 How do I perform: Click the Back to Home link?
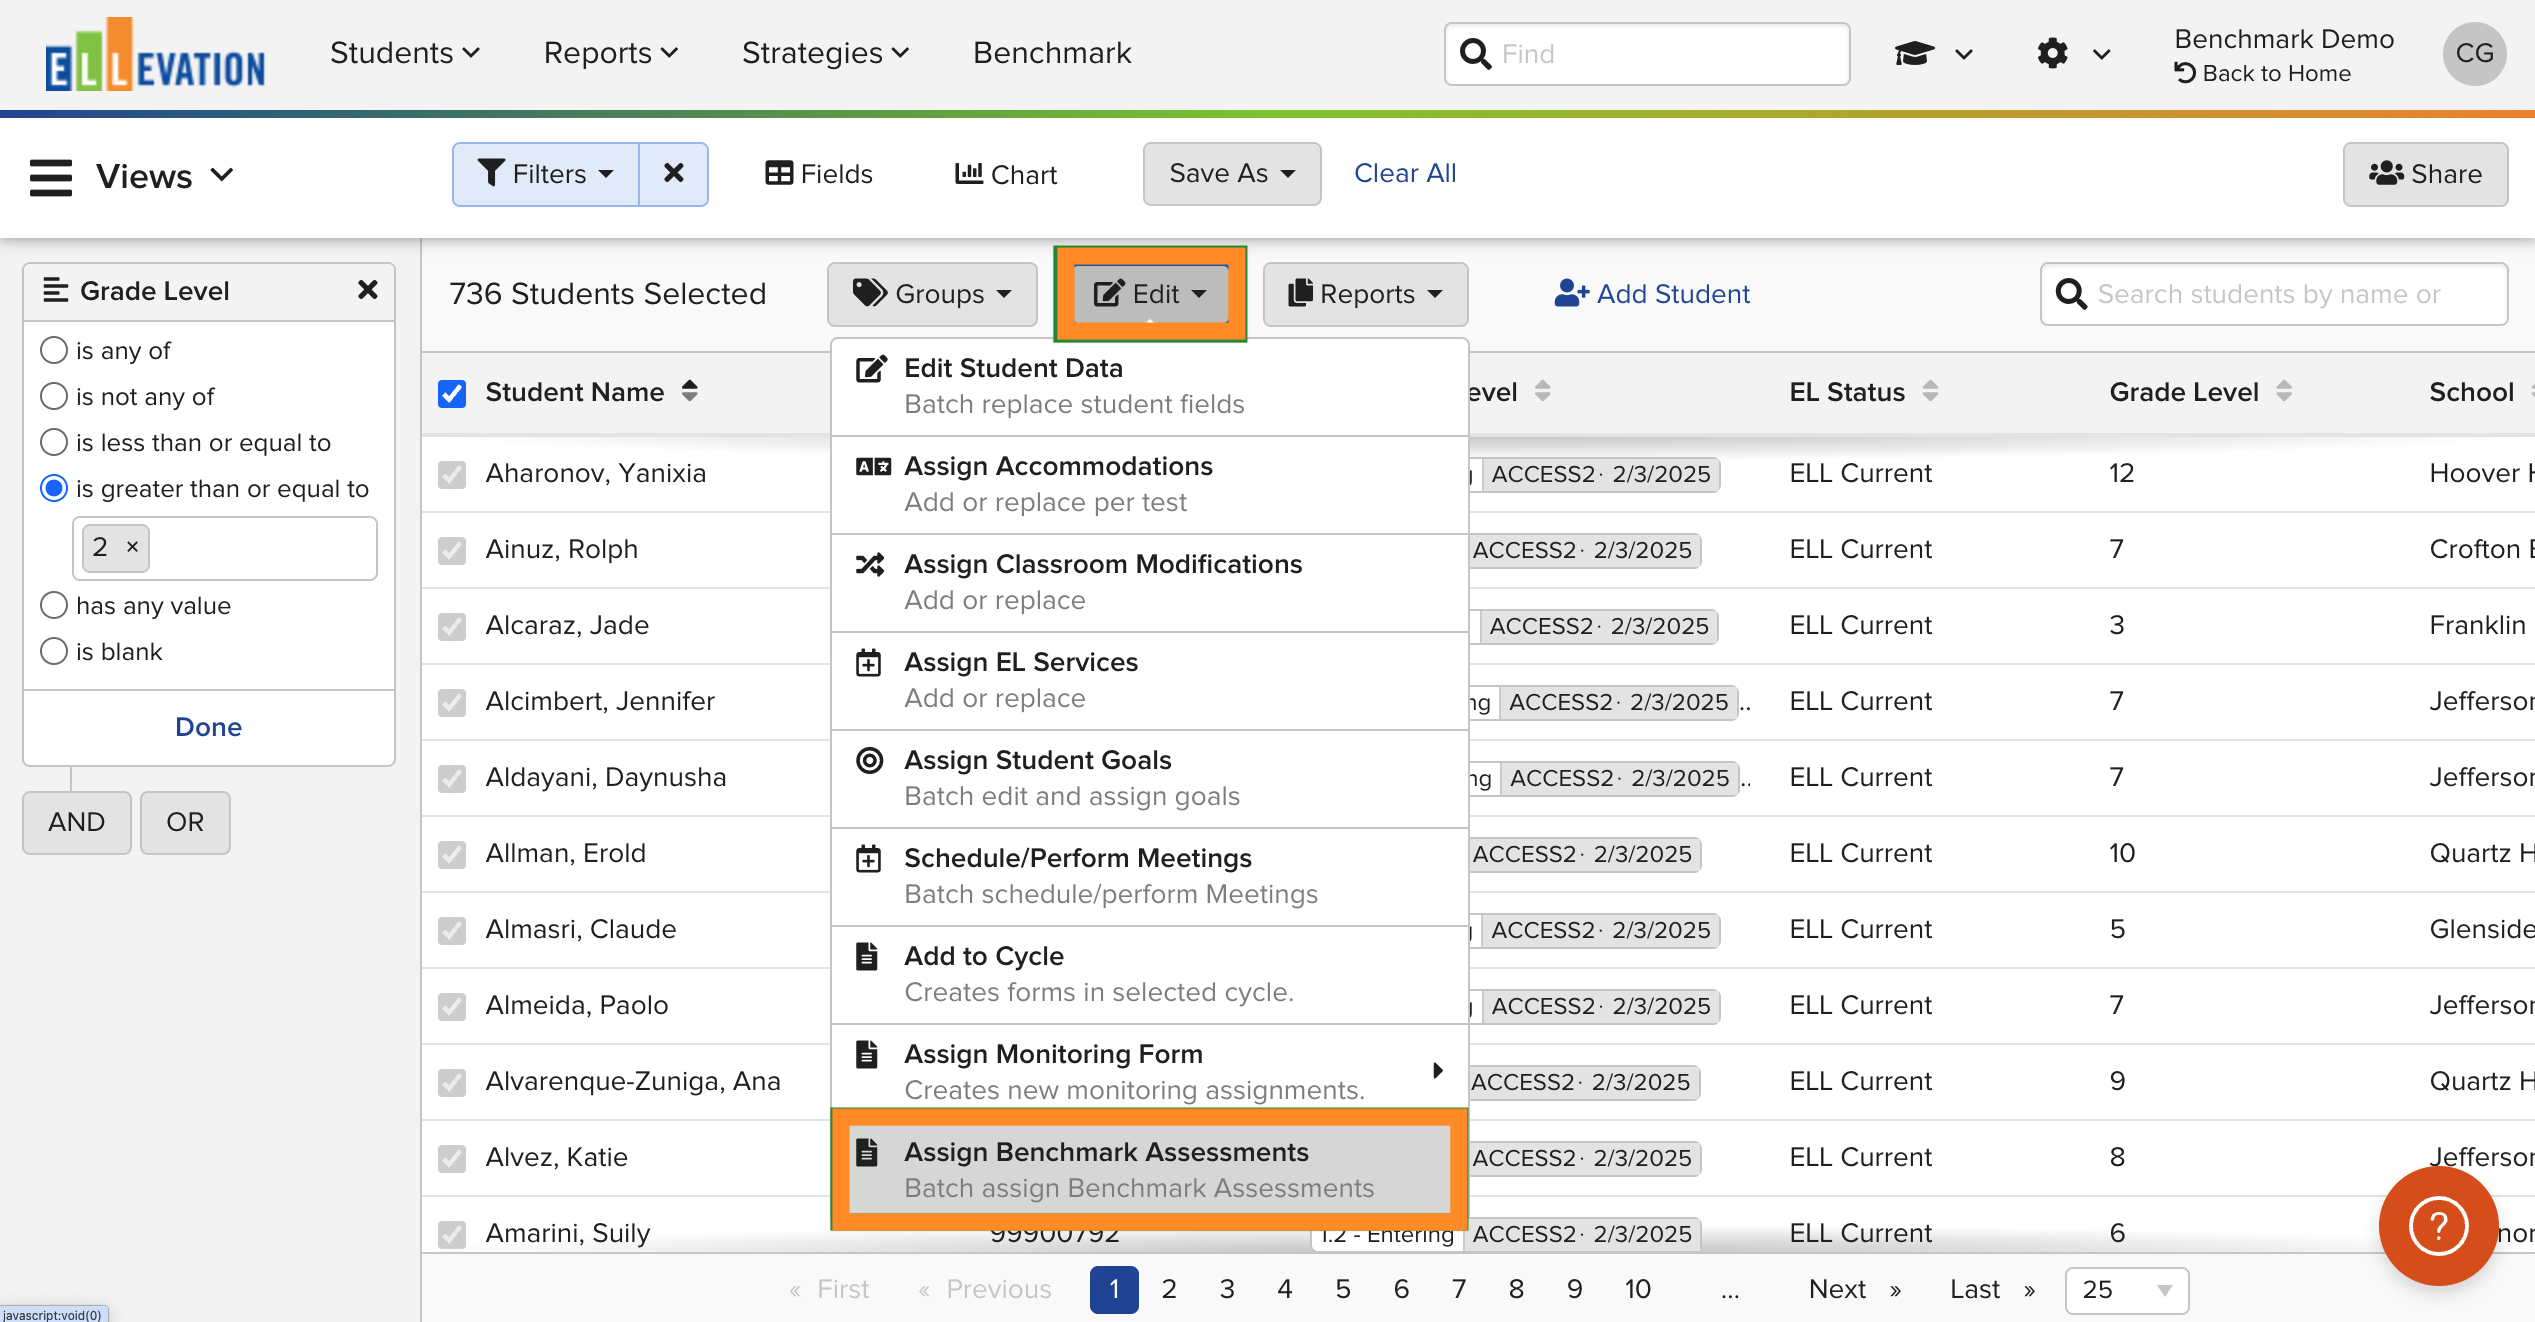point(2262,73)
